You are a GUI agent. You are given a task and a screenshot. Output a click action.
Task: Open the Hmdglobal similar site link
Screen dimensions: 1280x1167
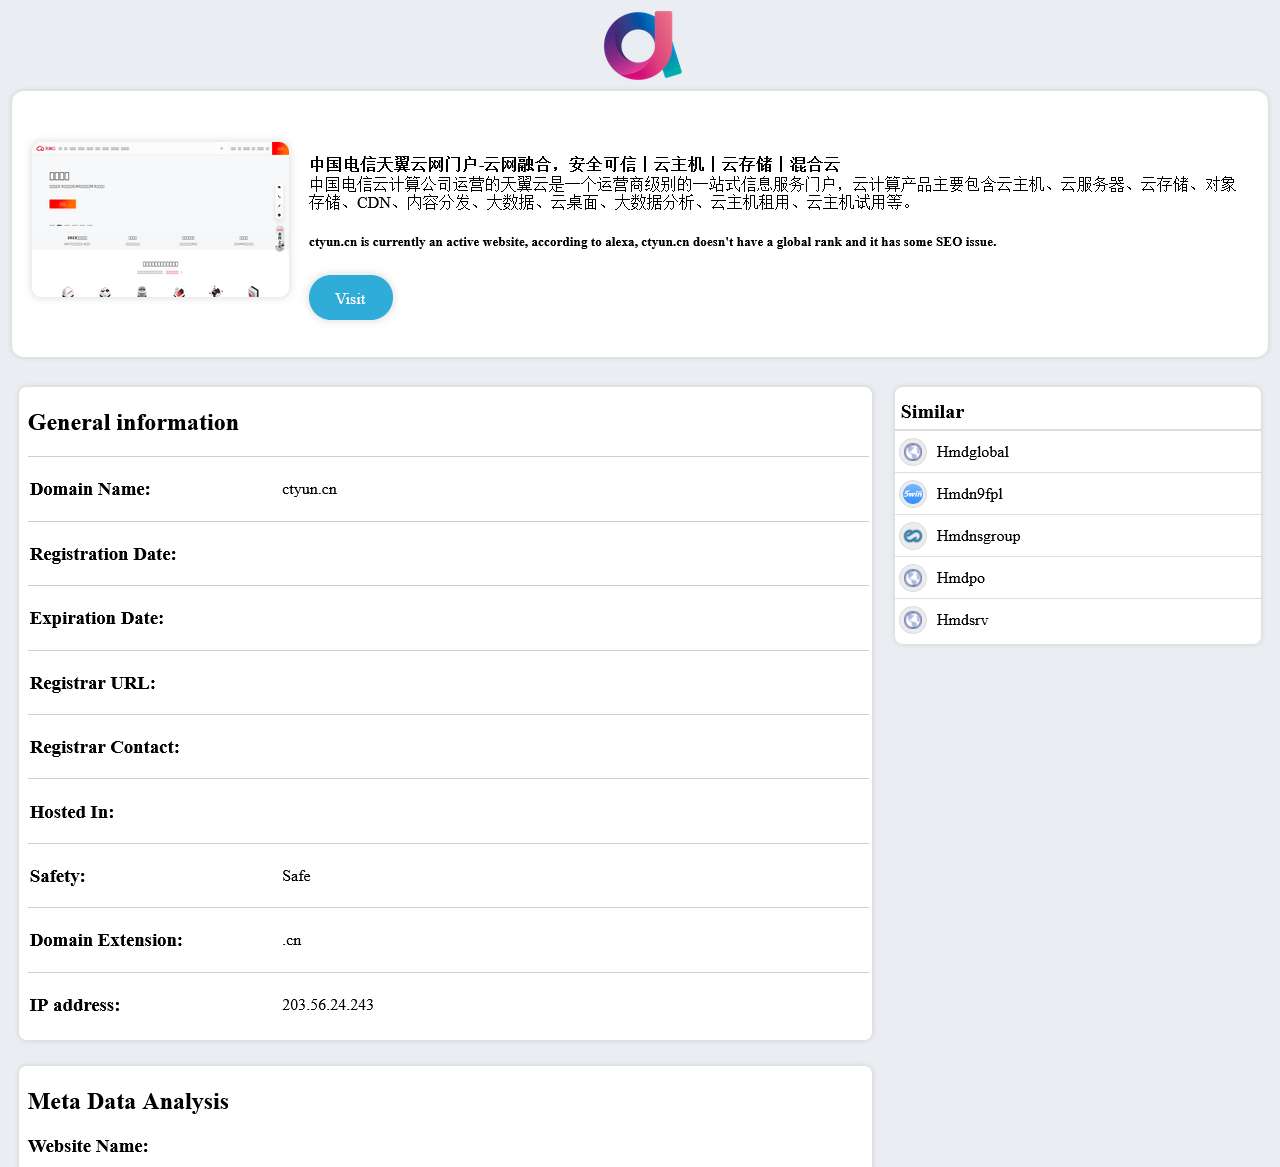[x=972, y=452]
